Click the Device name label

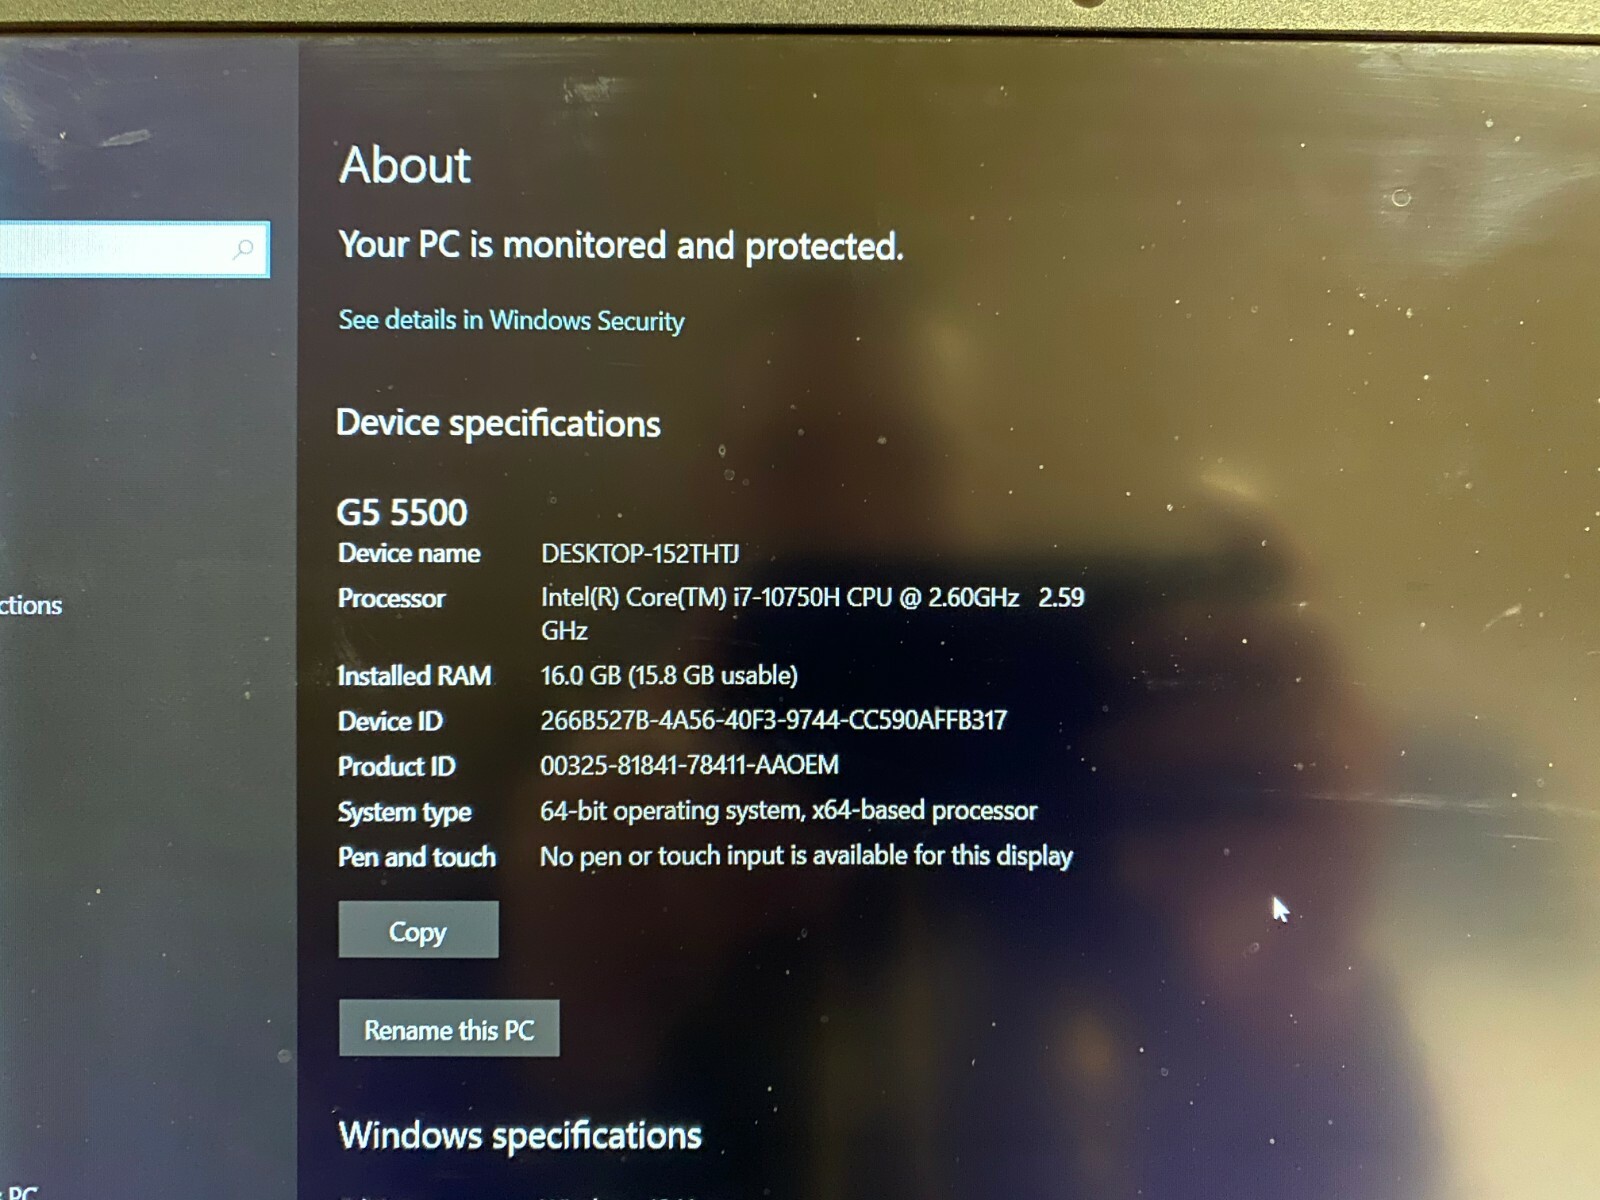point(409,553)
